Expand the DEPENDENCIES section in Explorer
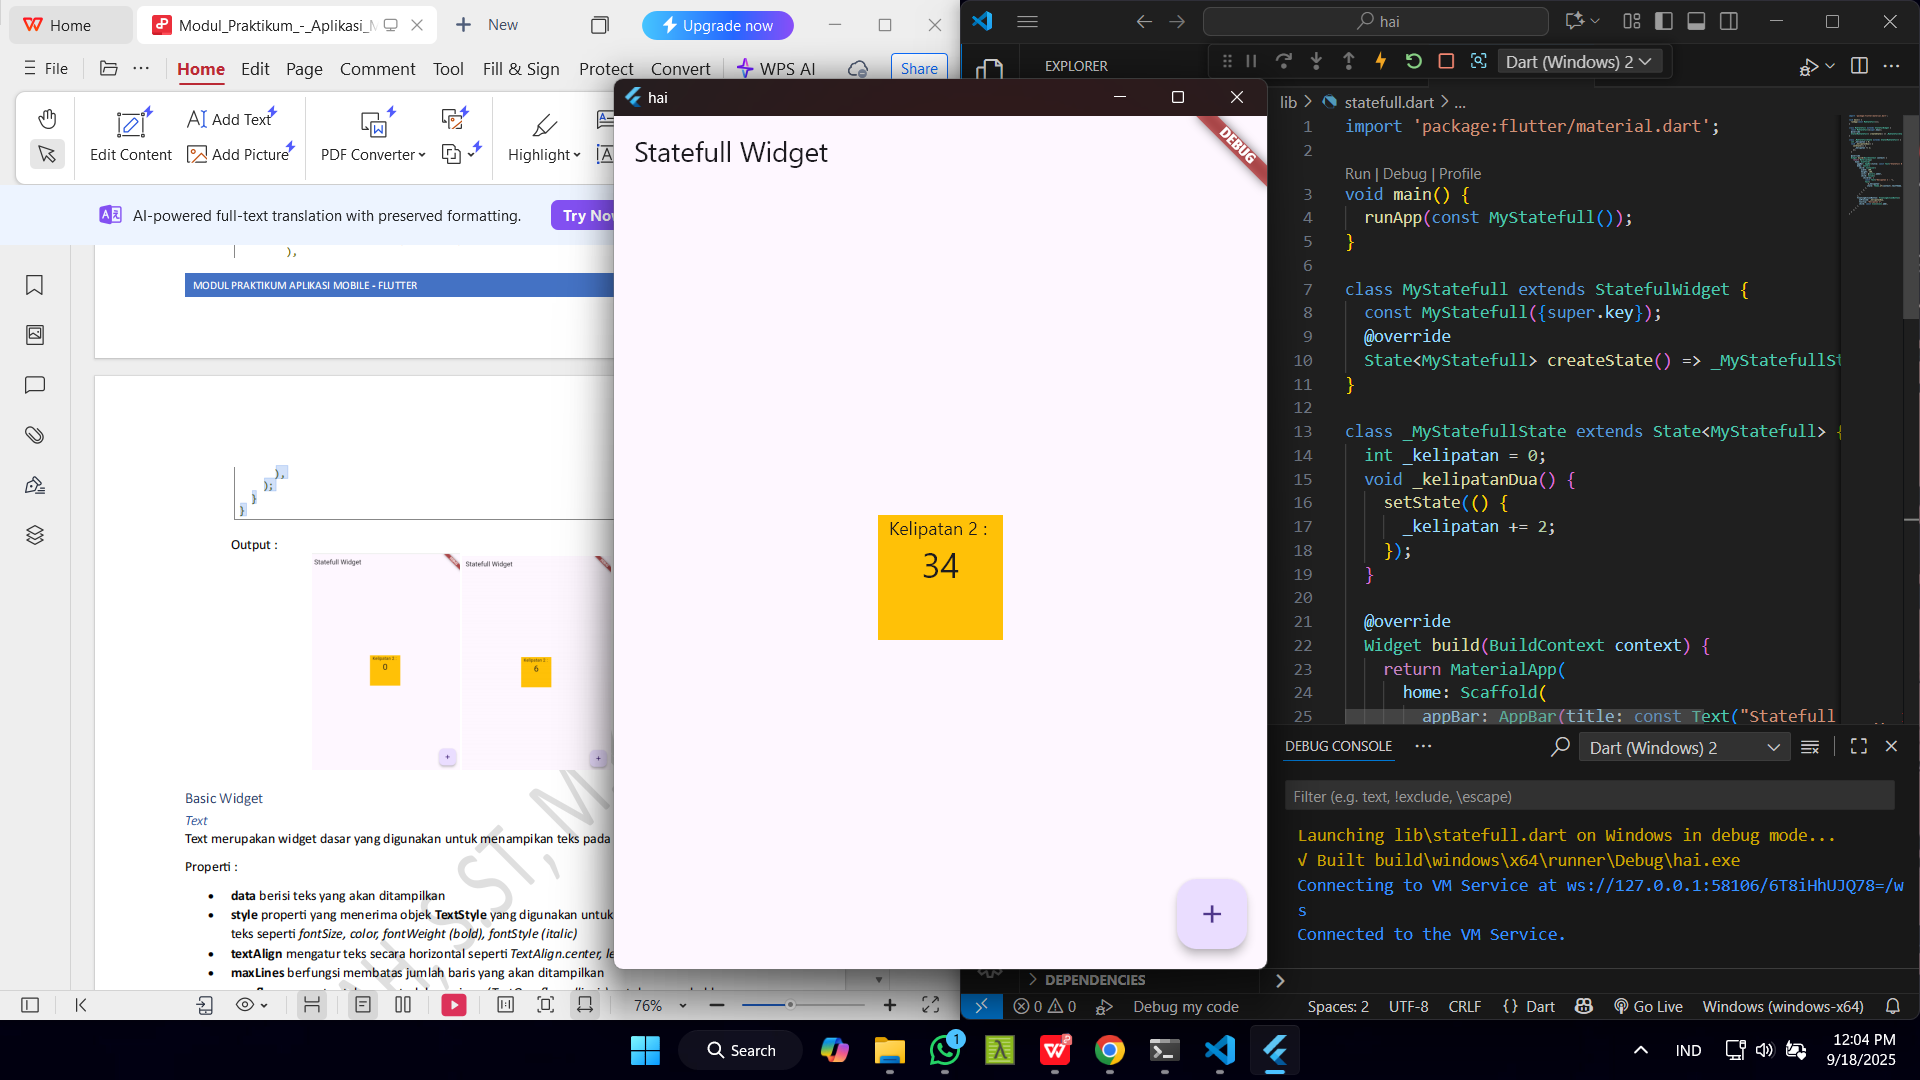Screen dimensions: 1920x1080 click(1094, 980)
